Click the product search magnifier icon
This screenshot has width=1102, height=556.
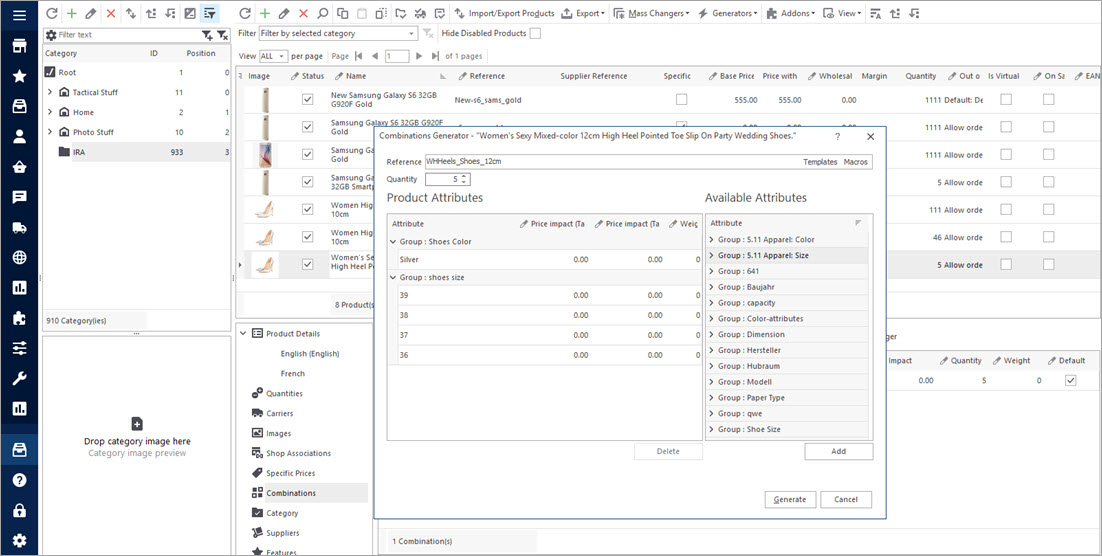[322, 14]
